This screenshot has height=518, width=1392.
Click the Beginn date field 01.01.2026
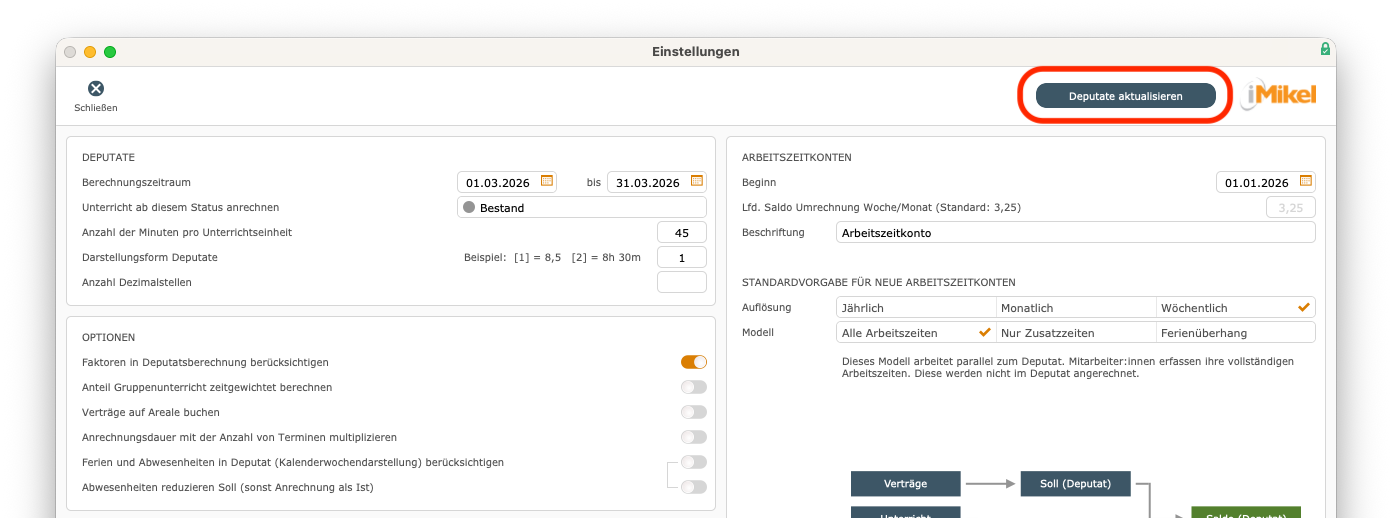click(x=1266, y=182)
